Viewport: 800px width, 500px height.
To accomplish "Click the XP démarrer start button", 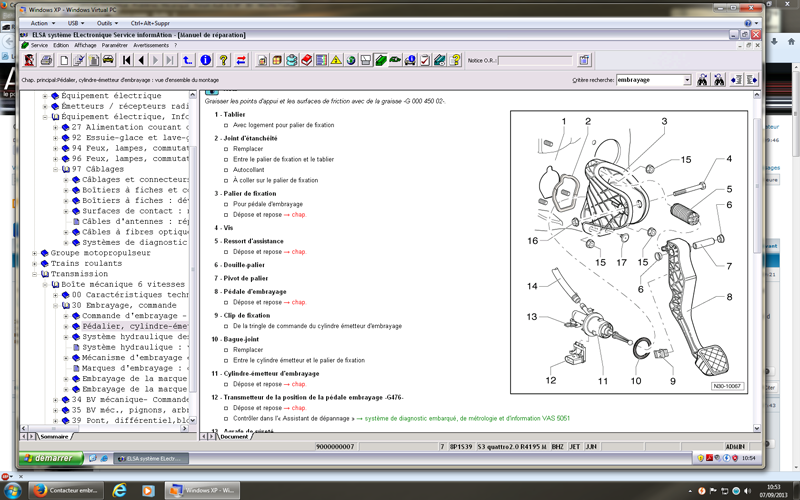I will [51, 458].
